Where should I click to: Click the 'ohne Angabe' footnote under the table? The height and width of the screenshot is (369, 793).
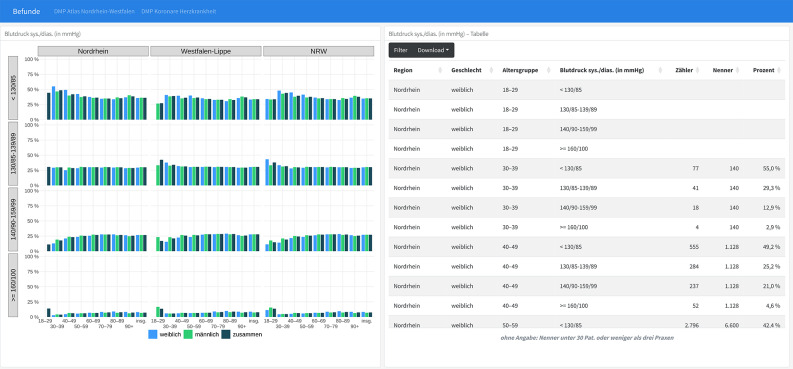click(587, 337)
